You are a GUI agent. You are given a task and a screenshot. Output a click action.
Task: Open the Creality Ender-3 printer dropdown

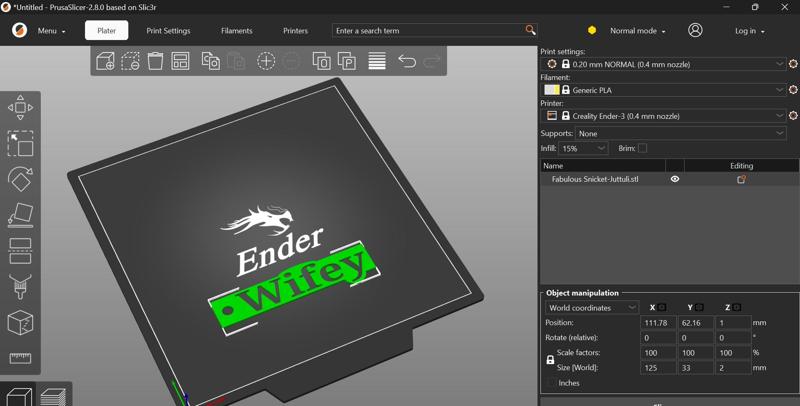pyautogui.click(x=664, y=116)
